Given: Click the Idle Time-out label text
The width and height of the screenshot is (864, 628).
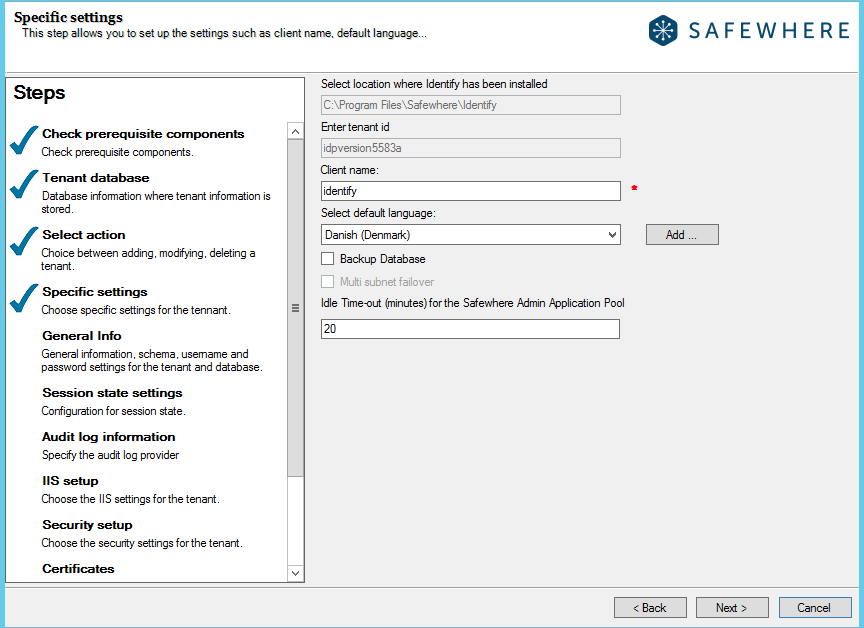Looking at the screenshot, I should click(473, 303).
